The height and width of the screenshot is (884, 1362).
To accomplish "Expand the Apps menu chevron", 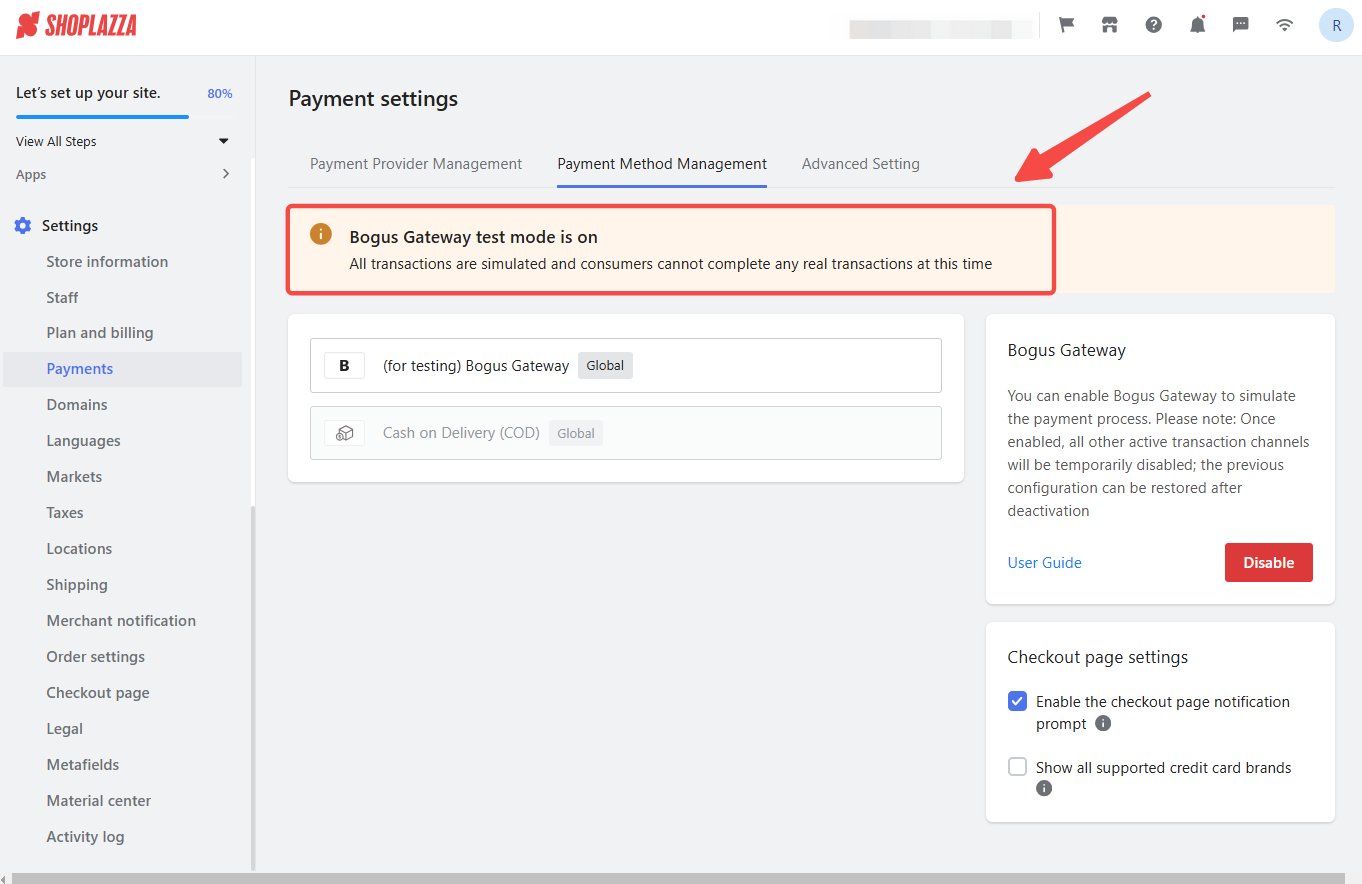I will (x=225, y=174).
